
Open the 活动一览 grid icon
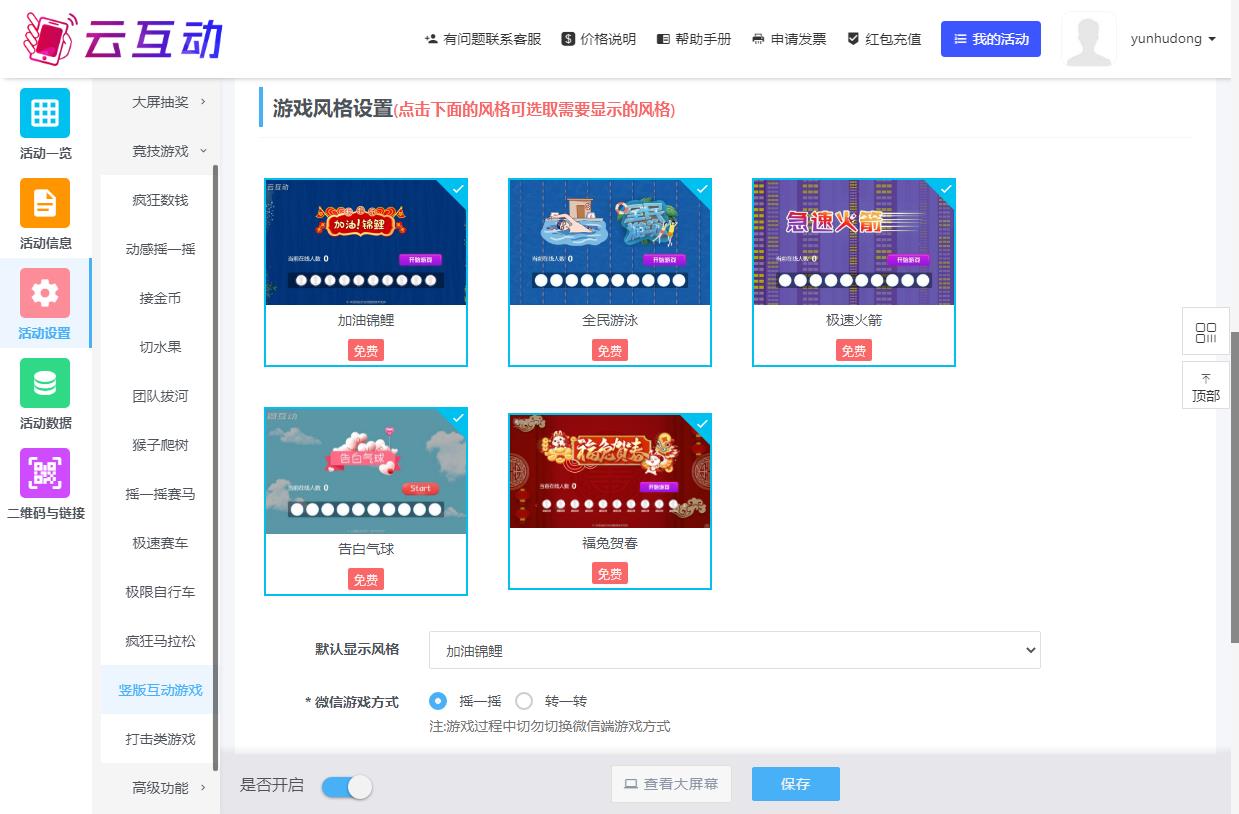tap(45, 113)
